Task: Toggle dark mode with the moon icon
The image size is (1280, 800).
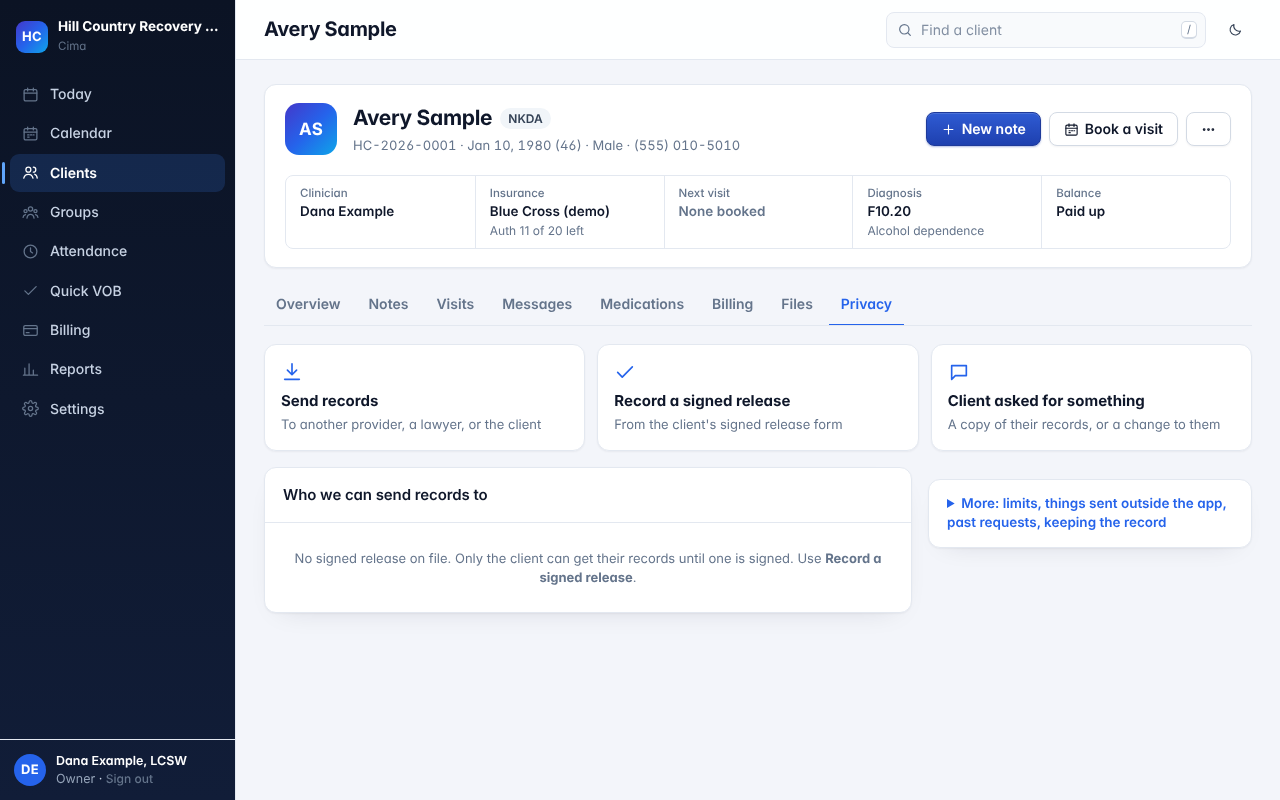Action: (1235, 30)
